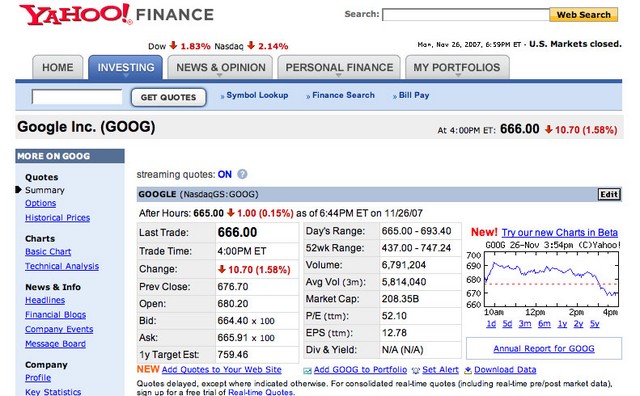640x396 pixels.
Task: Open the Personal Finance tab
Action: click(x=339, y=67)
